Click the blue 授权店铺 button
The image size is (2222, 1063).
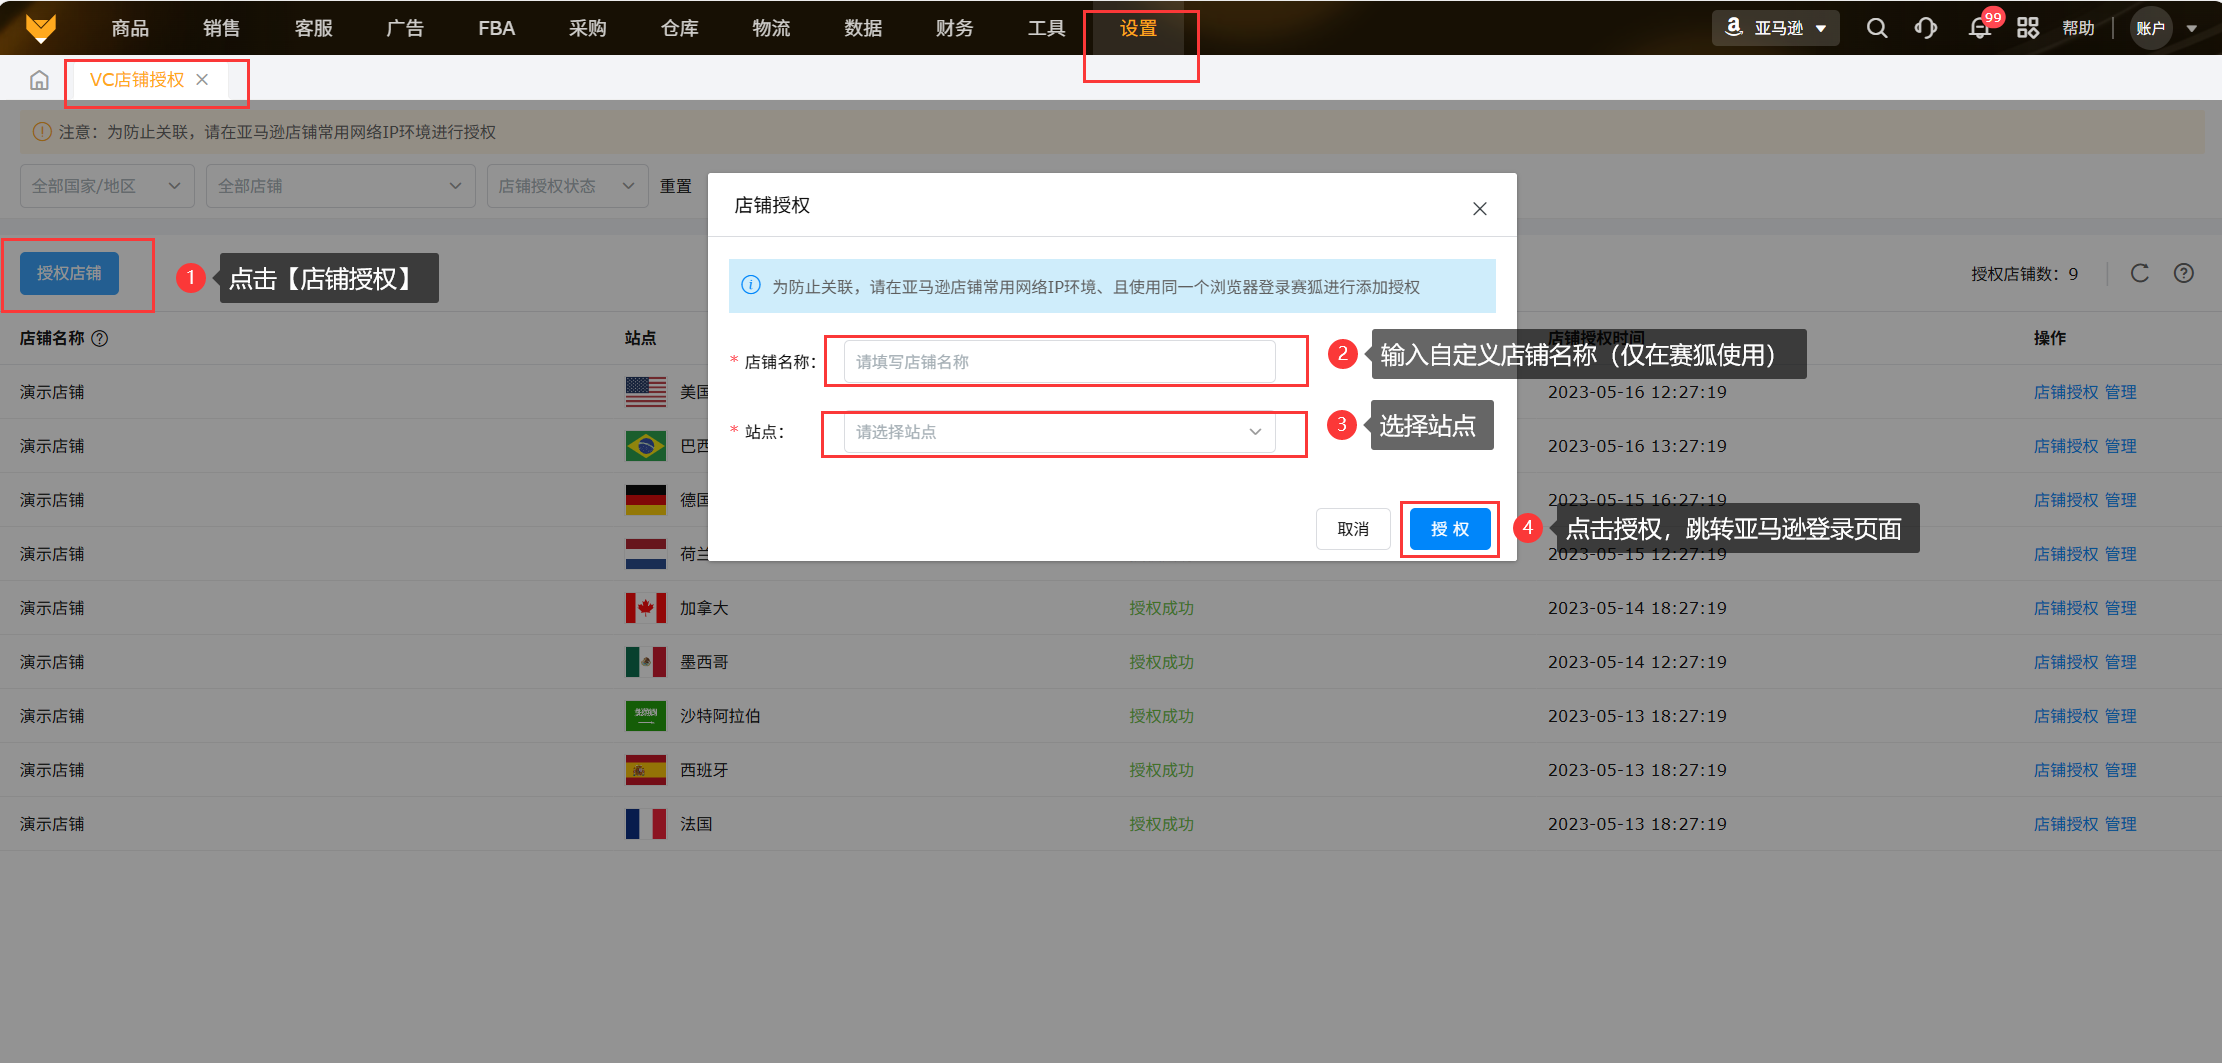[x=69, y=273]
